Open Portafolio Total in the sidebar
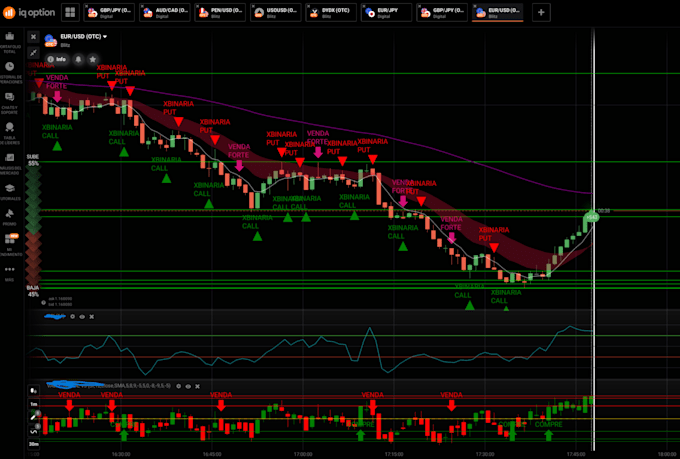The height and width of the screenshot is (459, 680). pos(10,42)
